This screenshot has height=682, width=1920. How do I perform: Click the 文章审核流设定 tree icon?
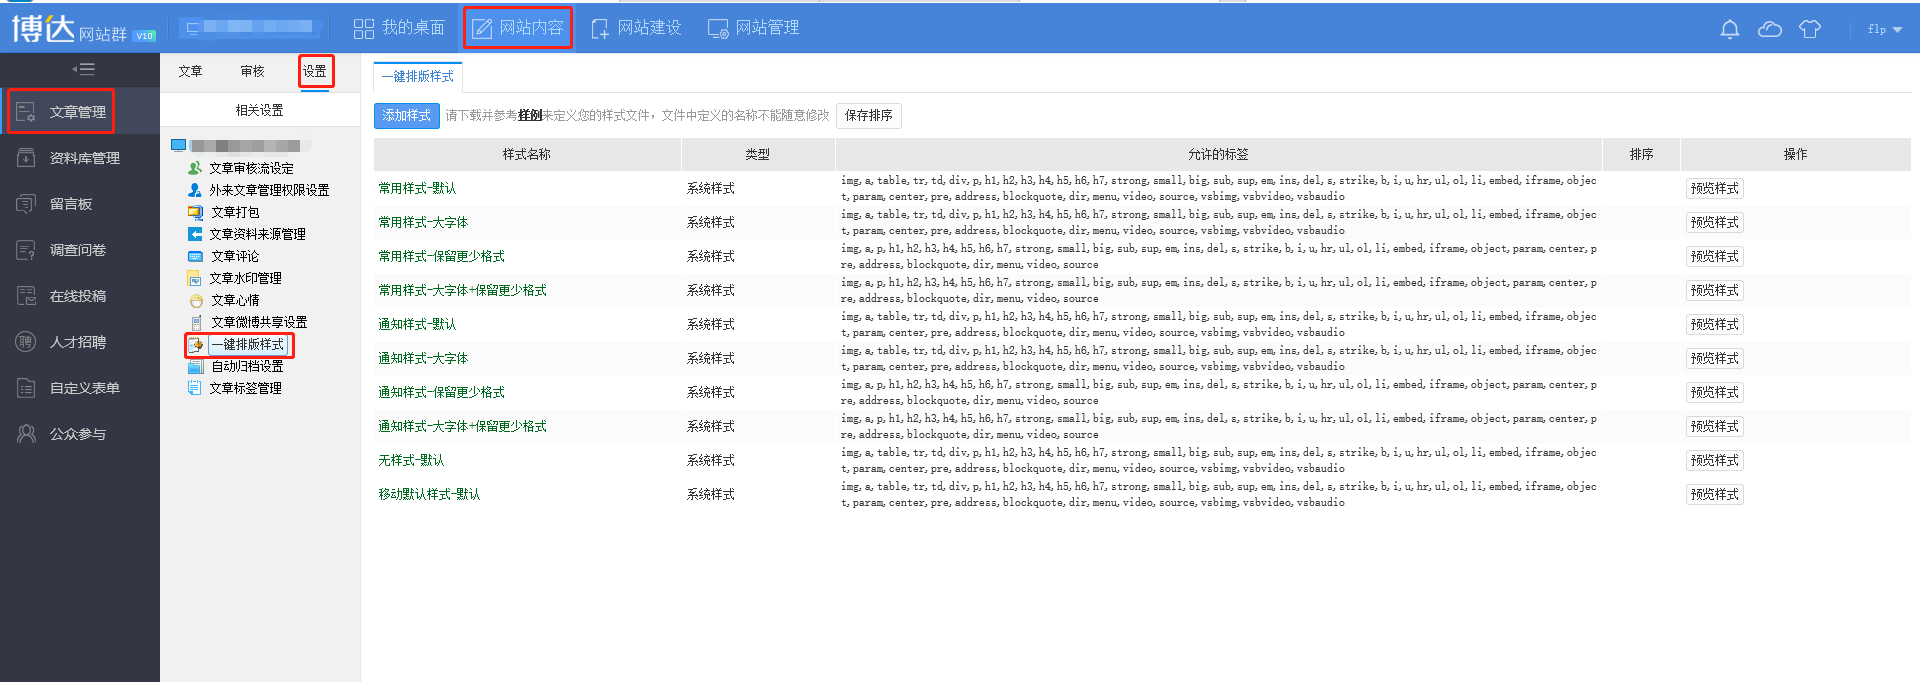tap(195, 168)
